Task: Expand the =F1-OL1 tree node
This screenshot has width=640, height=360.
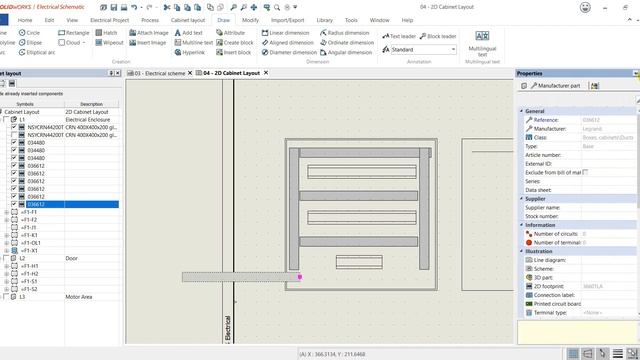Action: tap(7, 243)
